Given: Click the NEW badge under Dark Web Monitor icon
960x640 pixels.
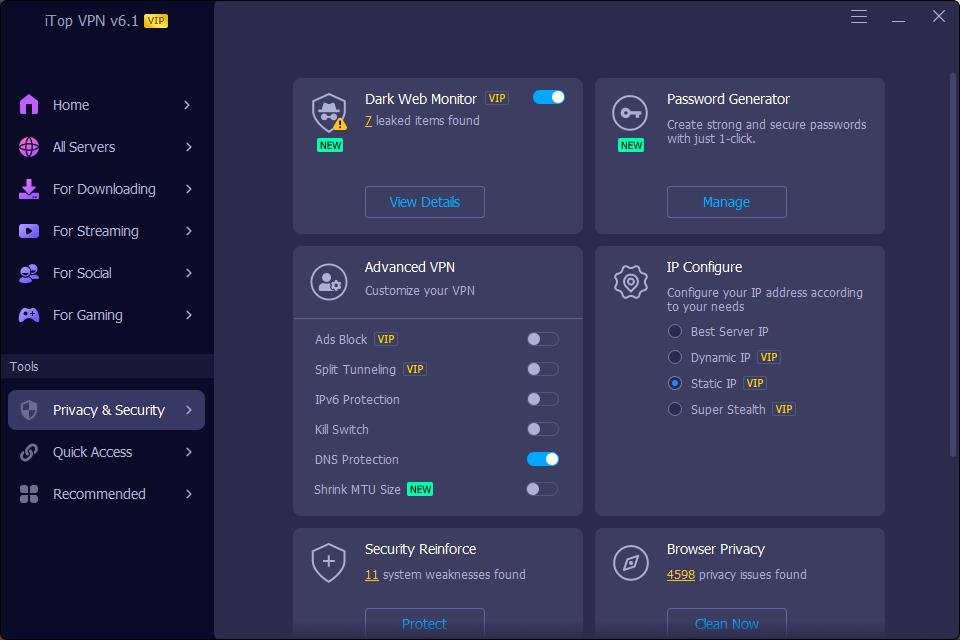Looking at the screenshot, I should tap(330, 145).
